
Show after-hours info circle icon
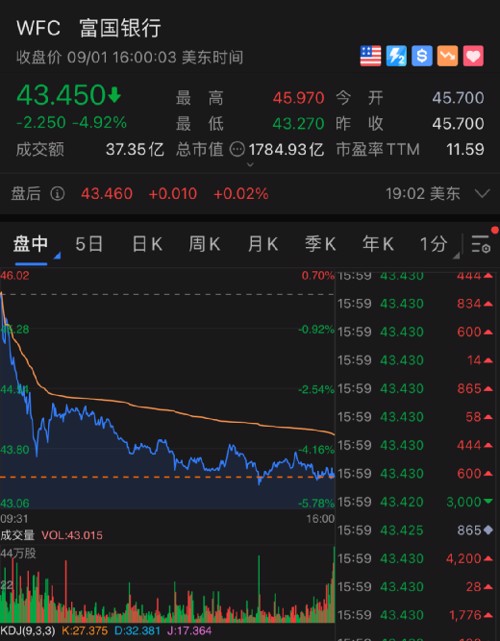pos(58,193)
